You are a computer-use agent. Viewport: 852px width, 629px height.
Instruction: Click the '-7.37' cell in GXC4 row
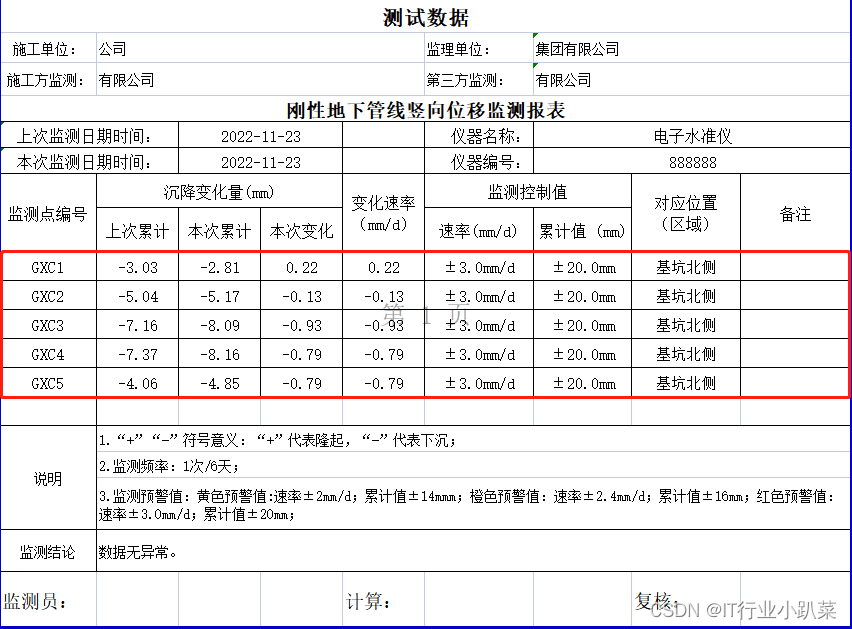click(137, 354)
